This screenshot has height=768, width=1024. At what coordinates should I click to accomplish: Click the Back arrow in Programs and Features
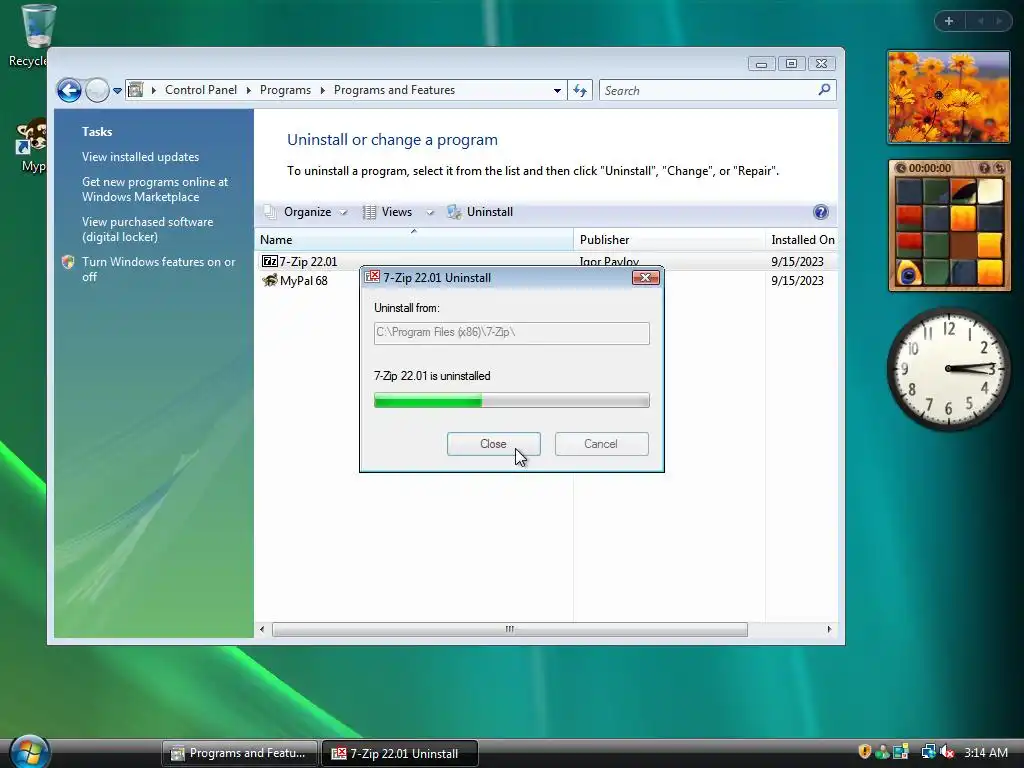tap(69, 90)
